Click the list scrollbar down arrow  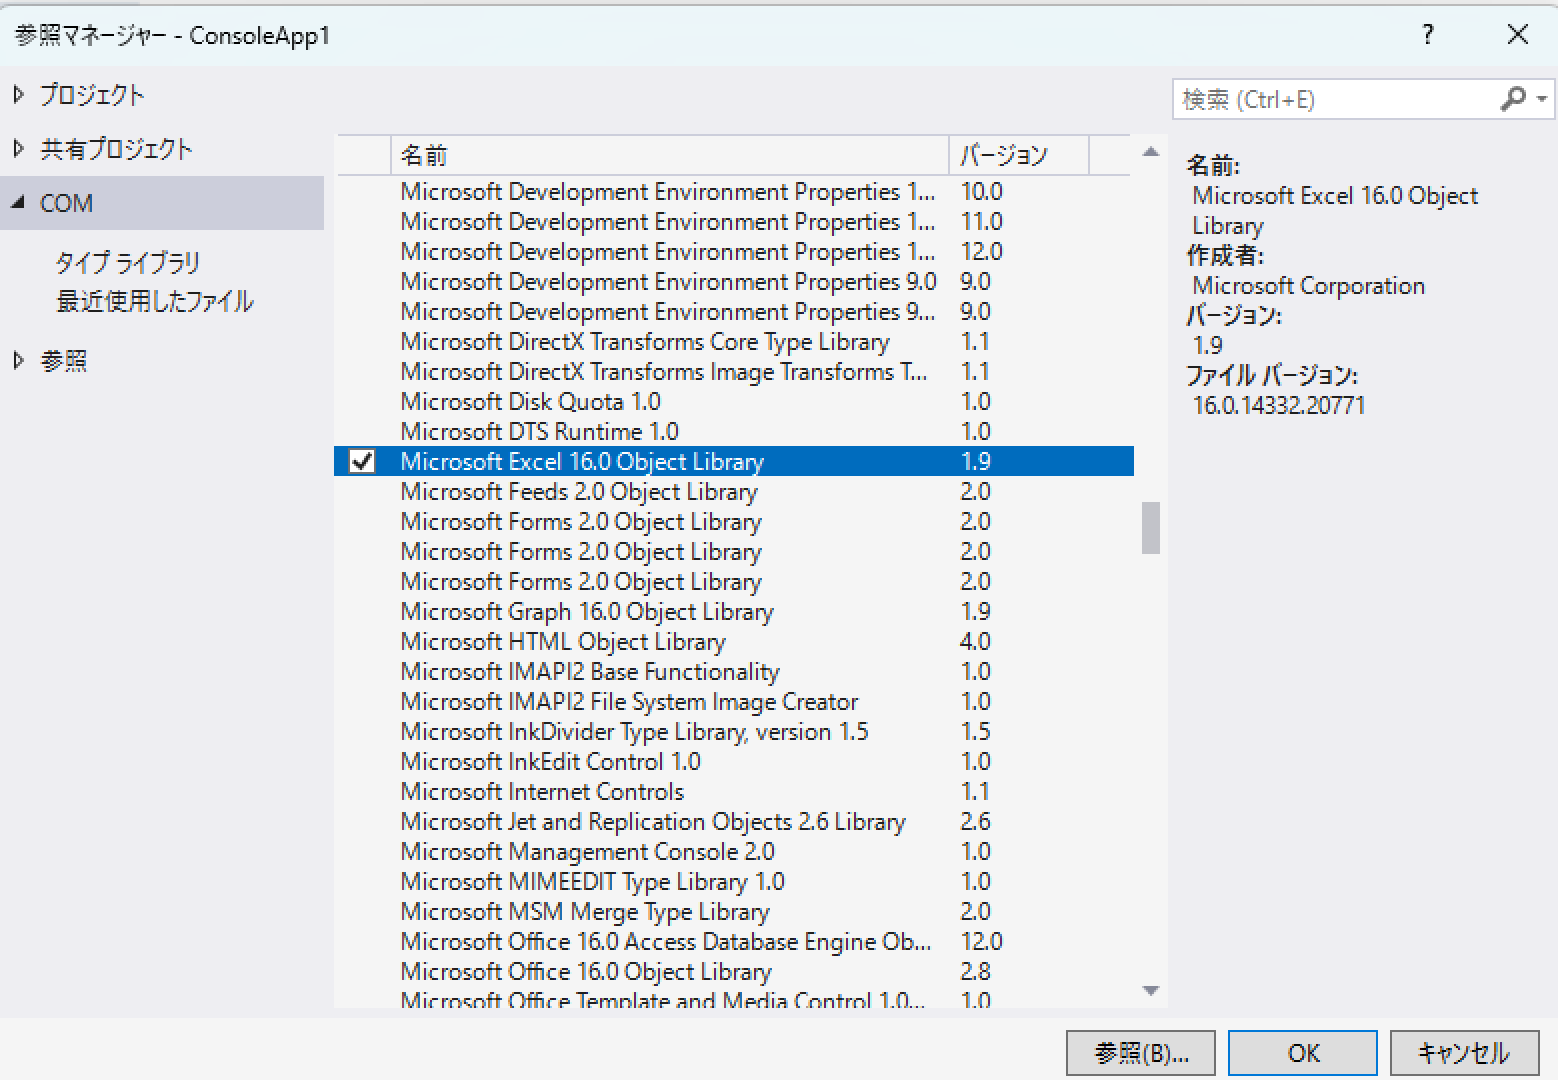(x=1151, y=991)
